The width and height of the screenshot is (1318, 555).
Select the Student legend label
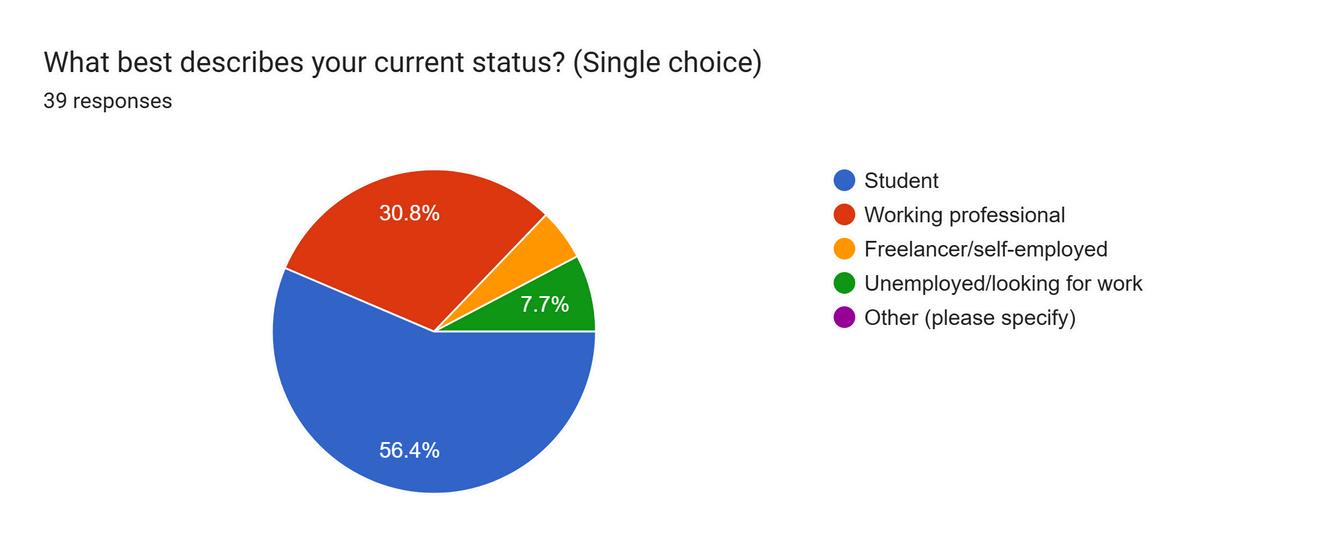click(901, 181)
